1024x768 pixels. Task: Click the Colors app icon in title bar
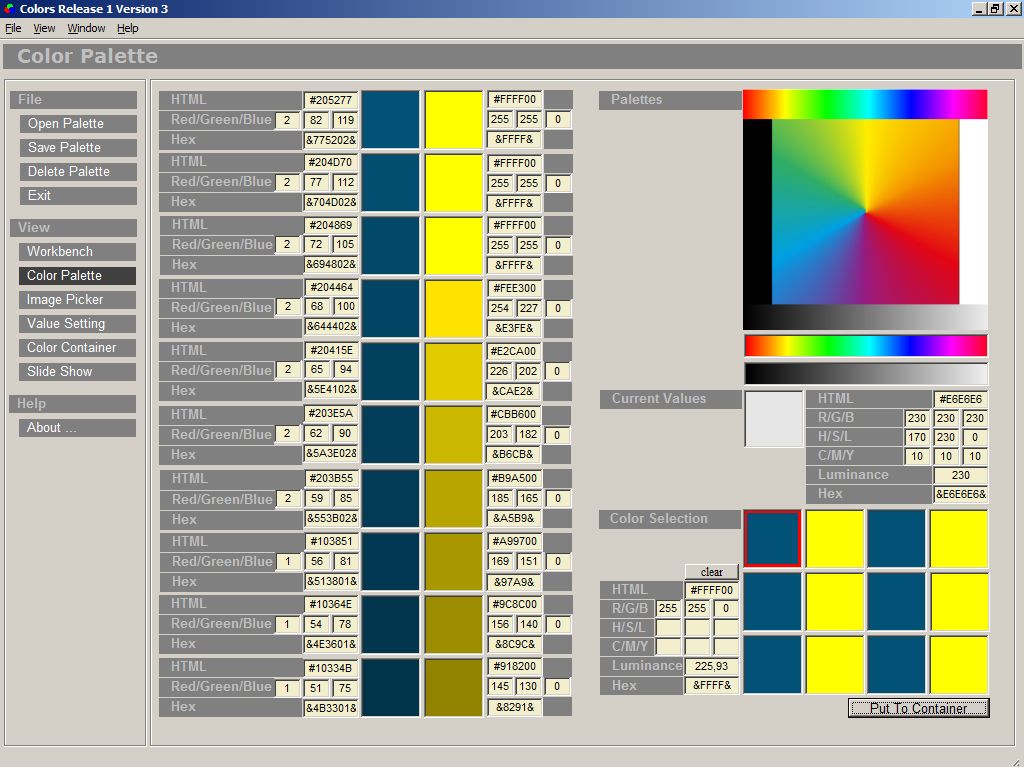pos(9,8)
